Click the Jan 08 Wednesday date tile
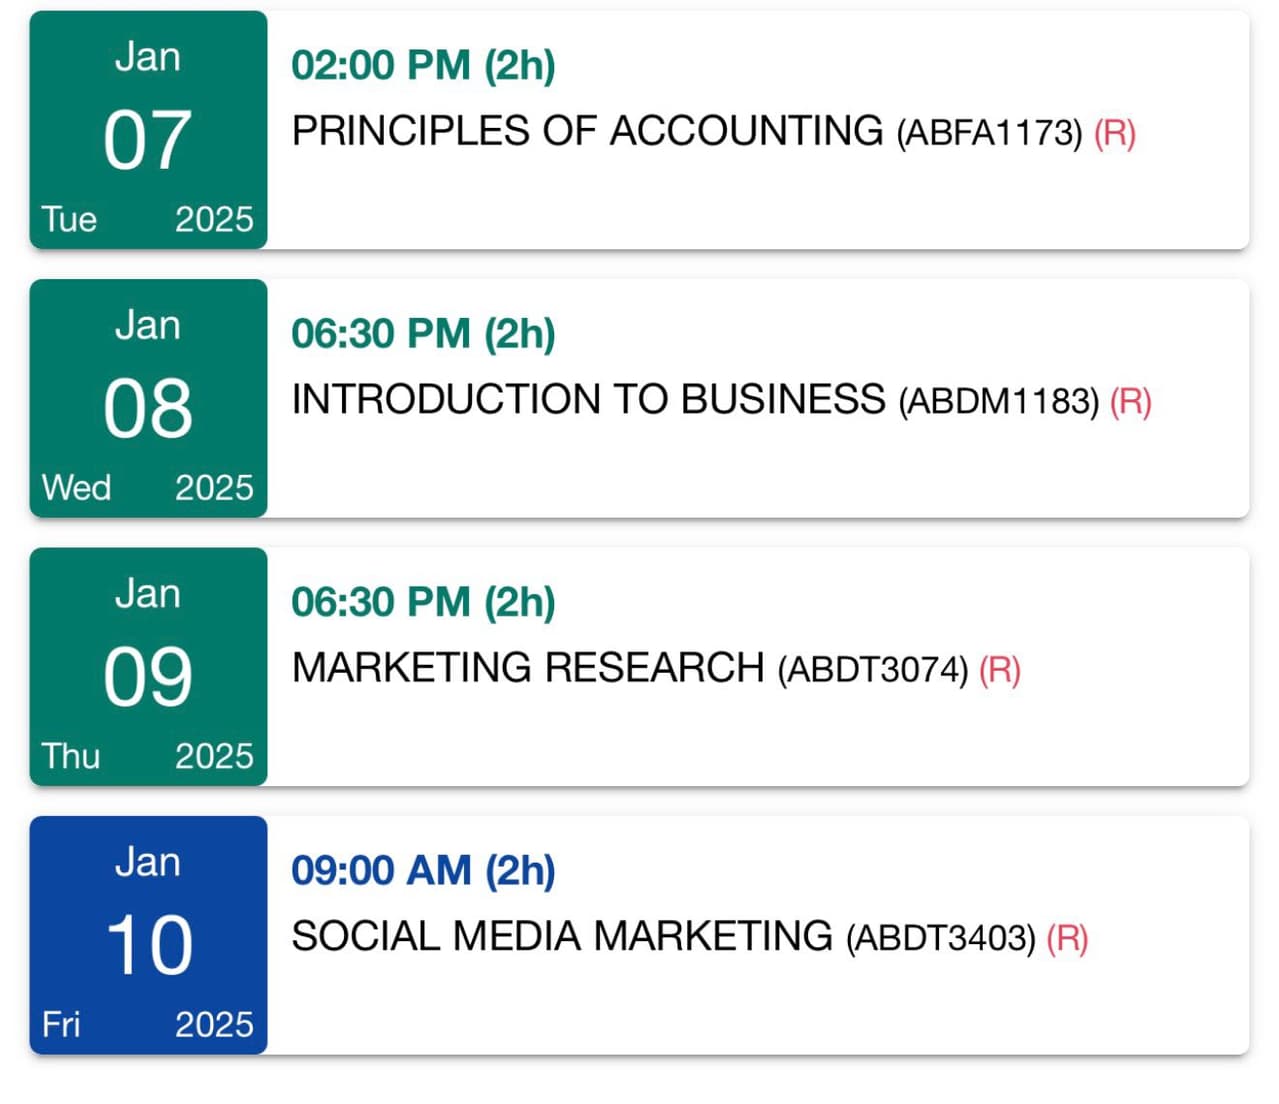 pyautogui.click(x=148, y=398)
